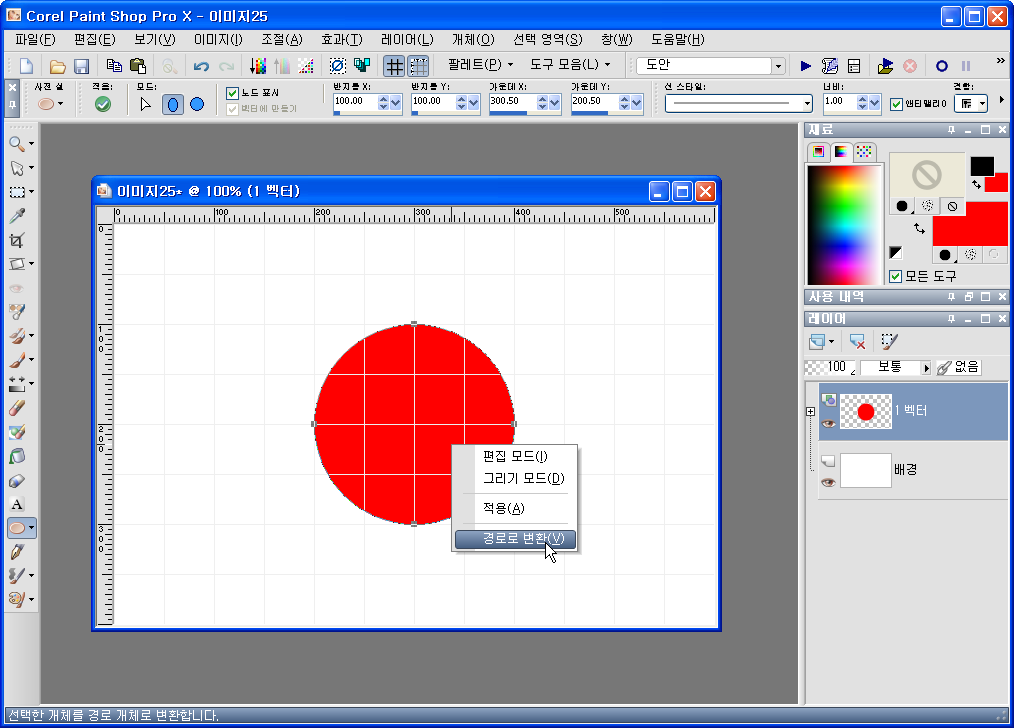Click Edit Selection icon in Layers palette

coord(890,341)
